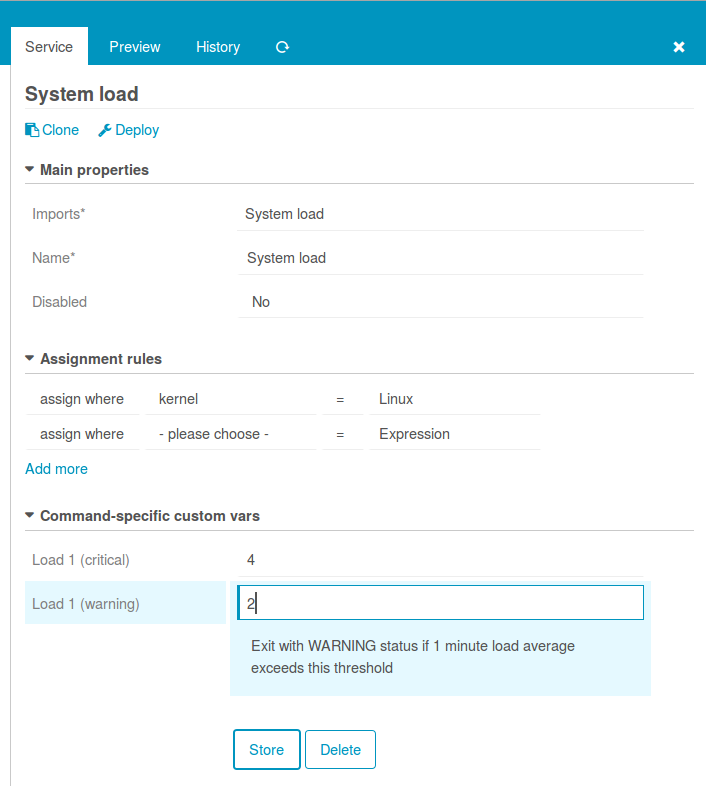Click the WARNING status help text
This screenshot has height=786, width=706.
413,657
